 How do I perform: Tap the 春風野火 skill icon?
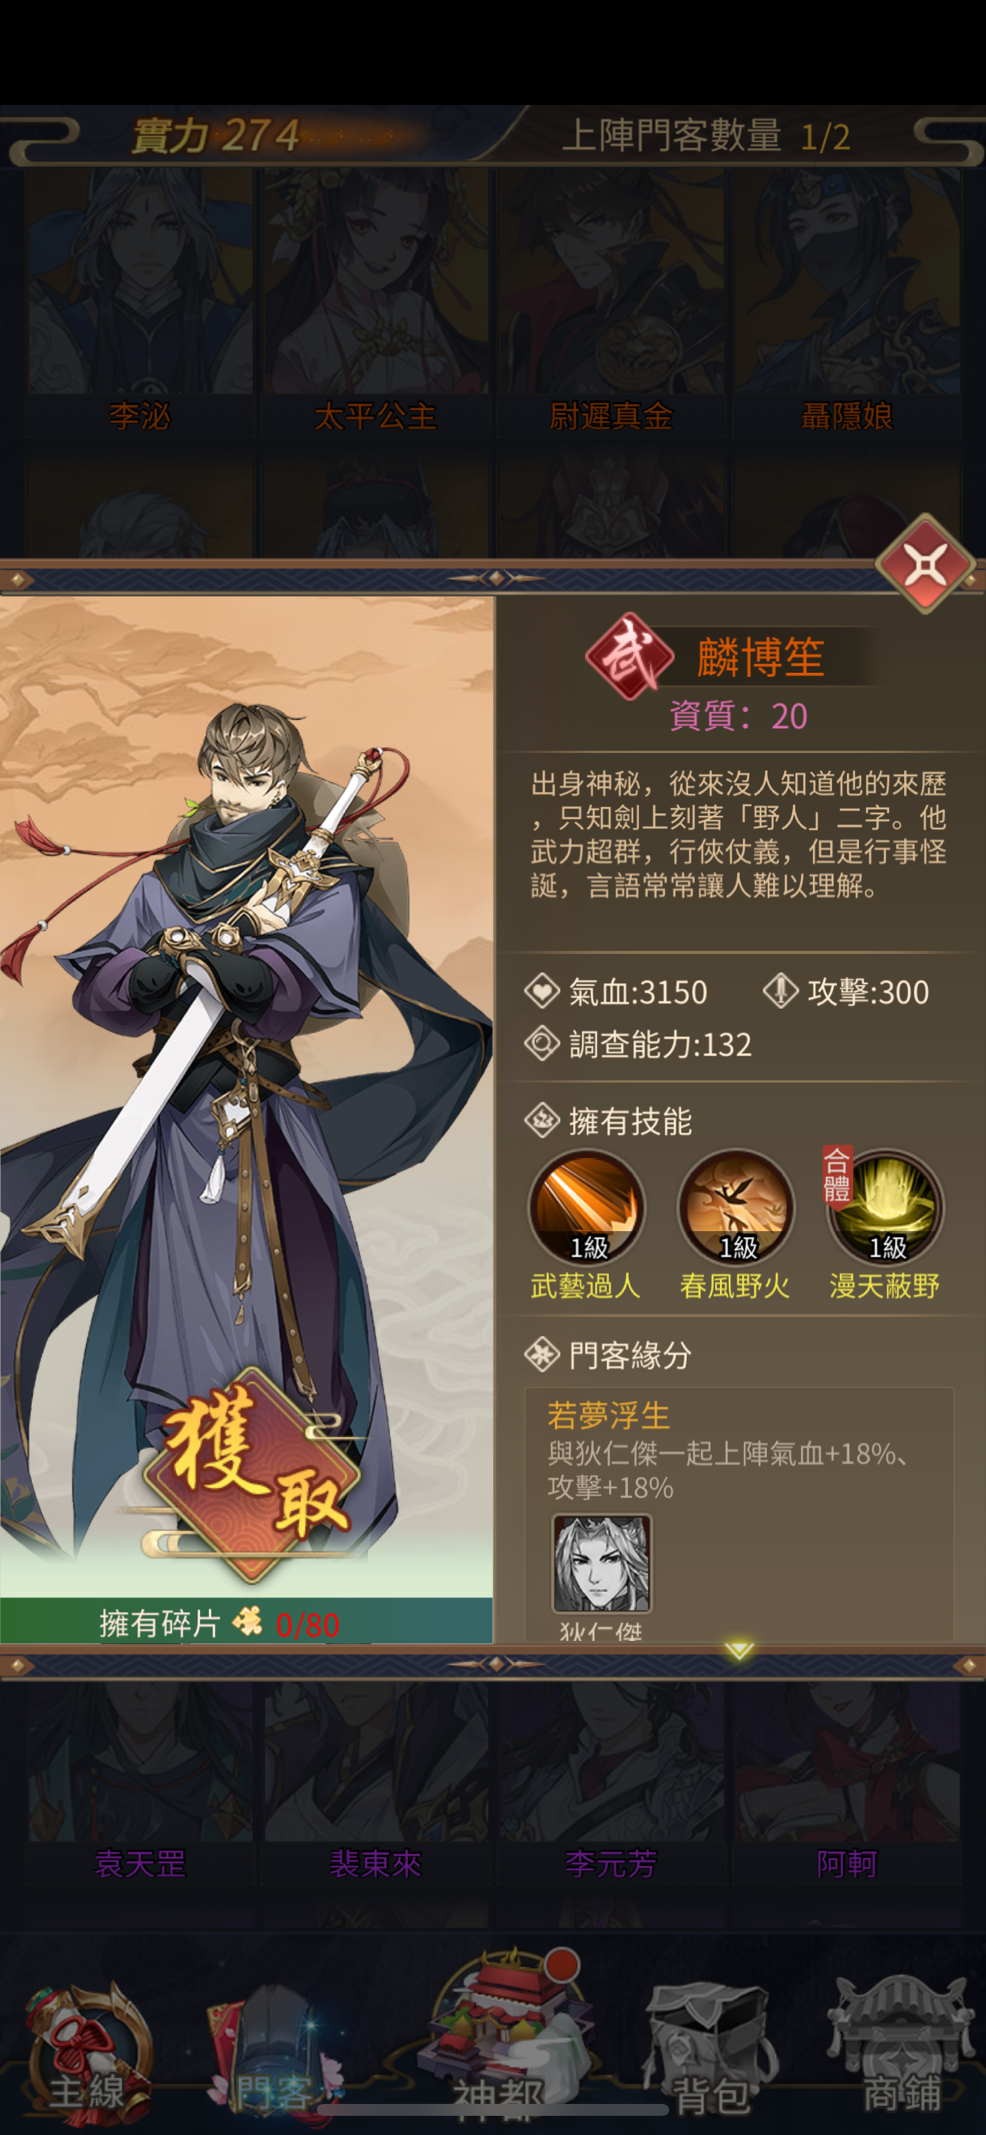[736, 1208]
